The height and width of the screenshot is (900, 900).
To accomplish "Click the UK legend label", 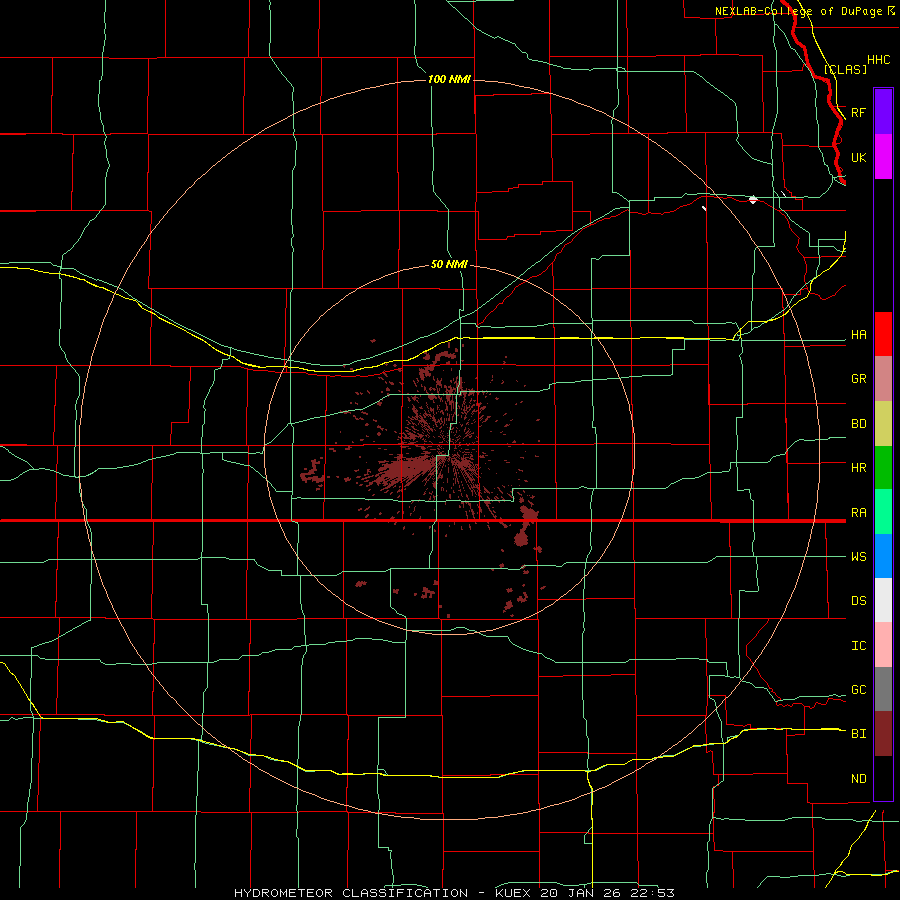I will pos(859,157).
